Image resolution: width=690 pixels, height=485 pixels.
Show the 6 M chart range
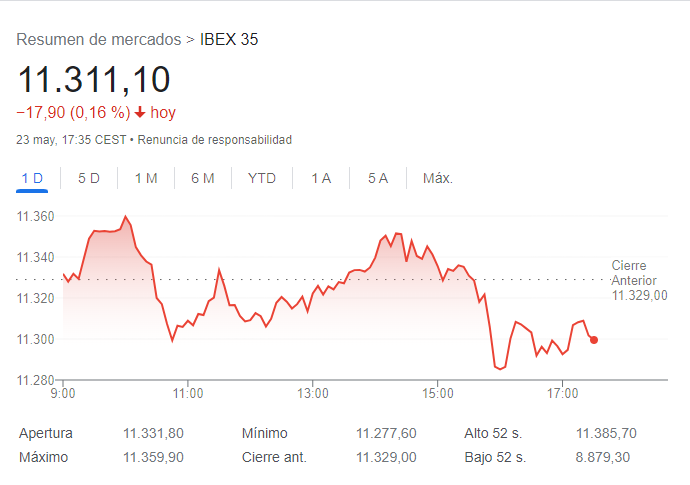point(203,179)
